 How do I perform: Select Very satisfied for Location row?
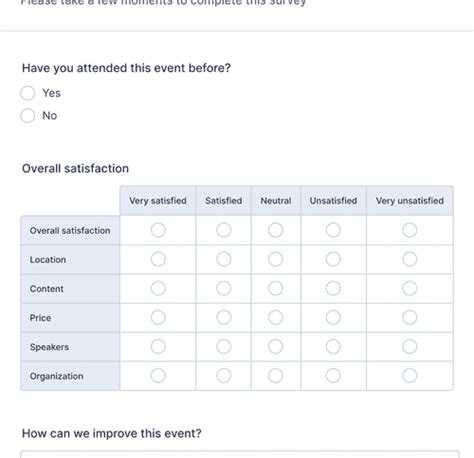(158, 259)
